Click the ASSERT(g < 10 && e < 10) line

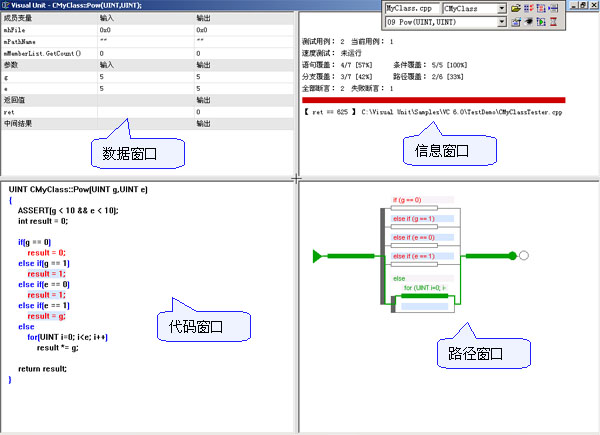point(68,210)
